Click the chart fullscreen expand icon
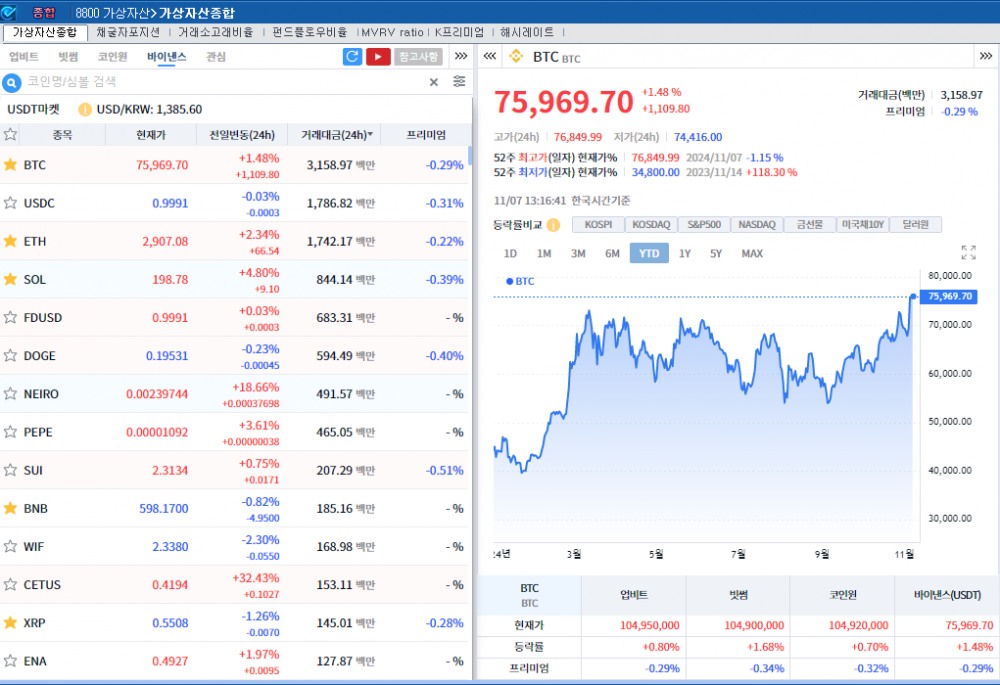 (965, 252)
